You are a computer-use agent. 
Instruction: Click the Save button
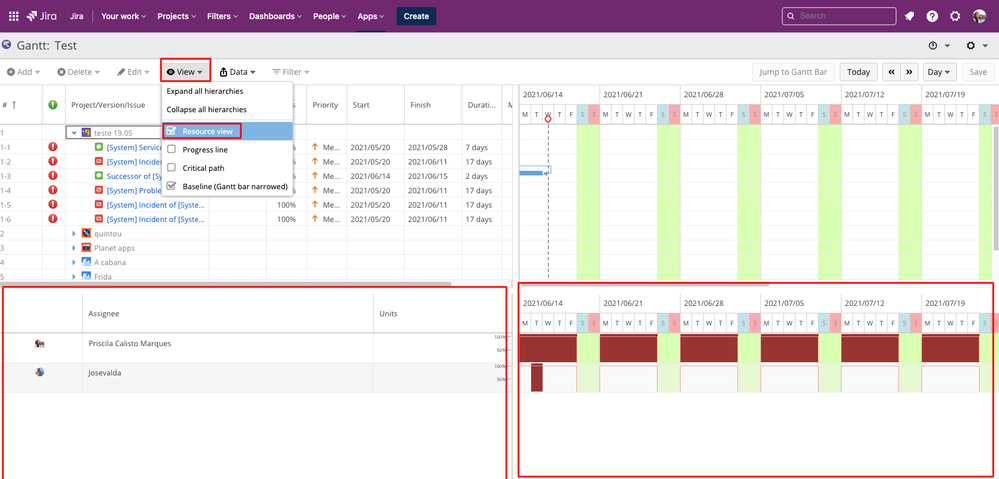(x=978, y=72)
